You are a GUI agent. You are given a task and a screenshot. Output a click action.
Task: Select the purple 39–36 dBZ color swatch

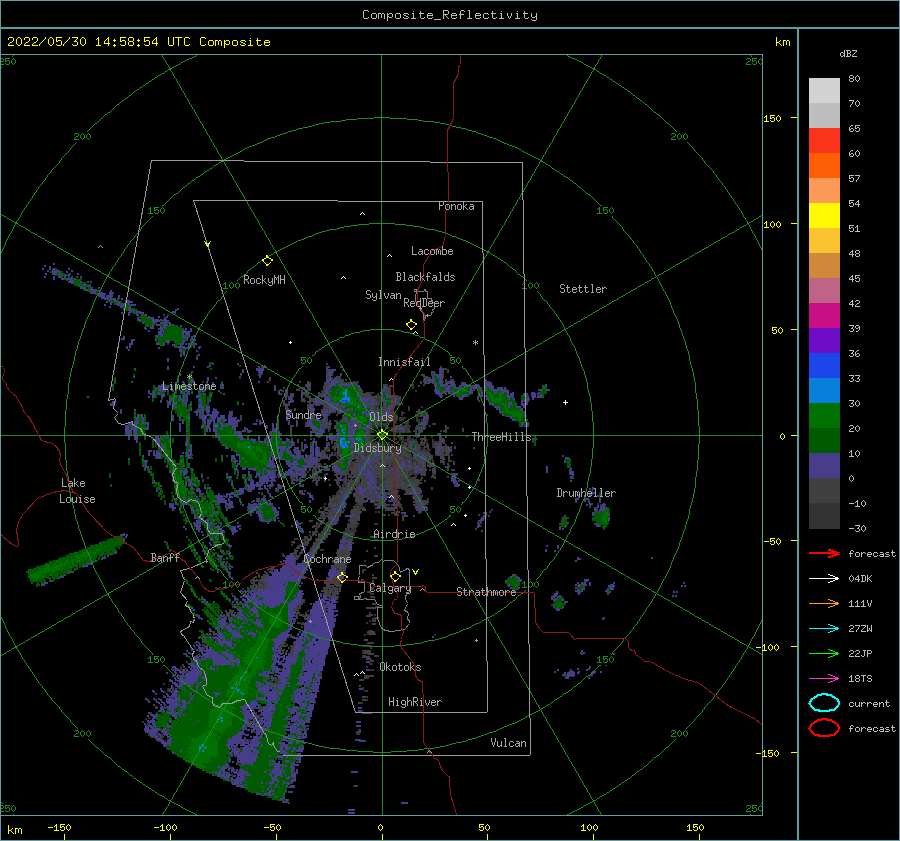coord(824,340)
